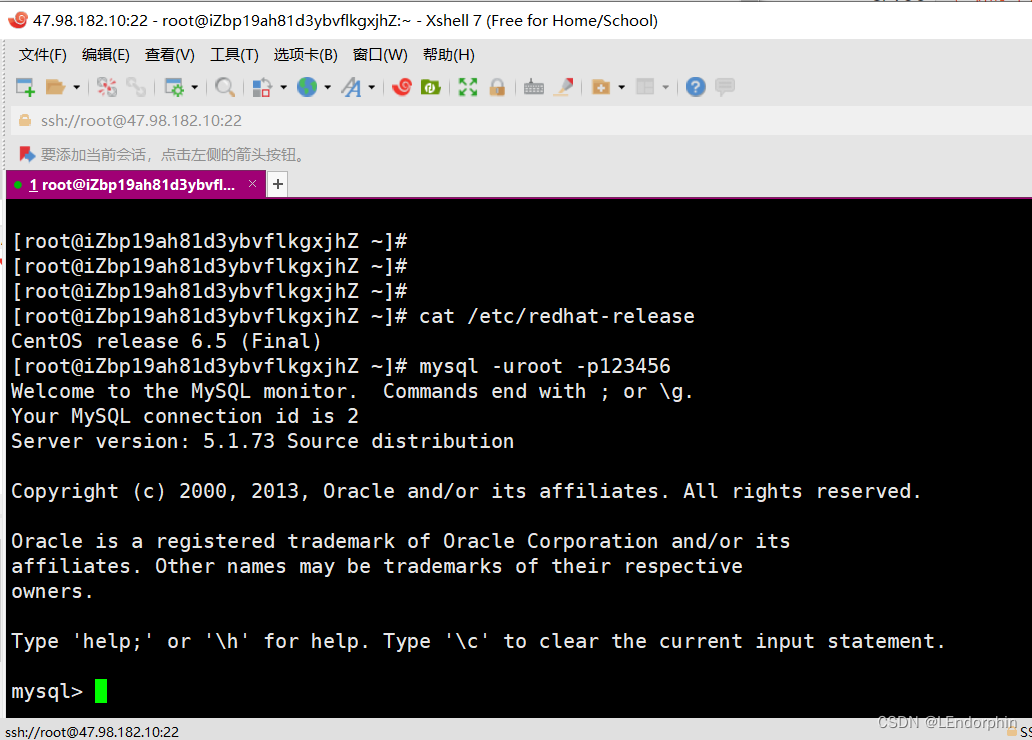Viewport: 1032px width, 740px height.
Task: Click the Encoding globe icon
Action: click(x=307, y=87)
